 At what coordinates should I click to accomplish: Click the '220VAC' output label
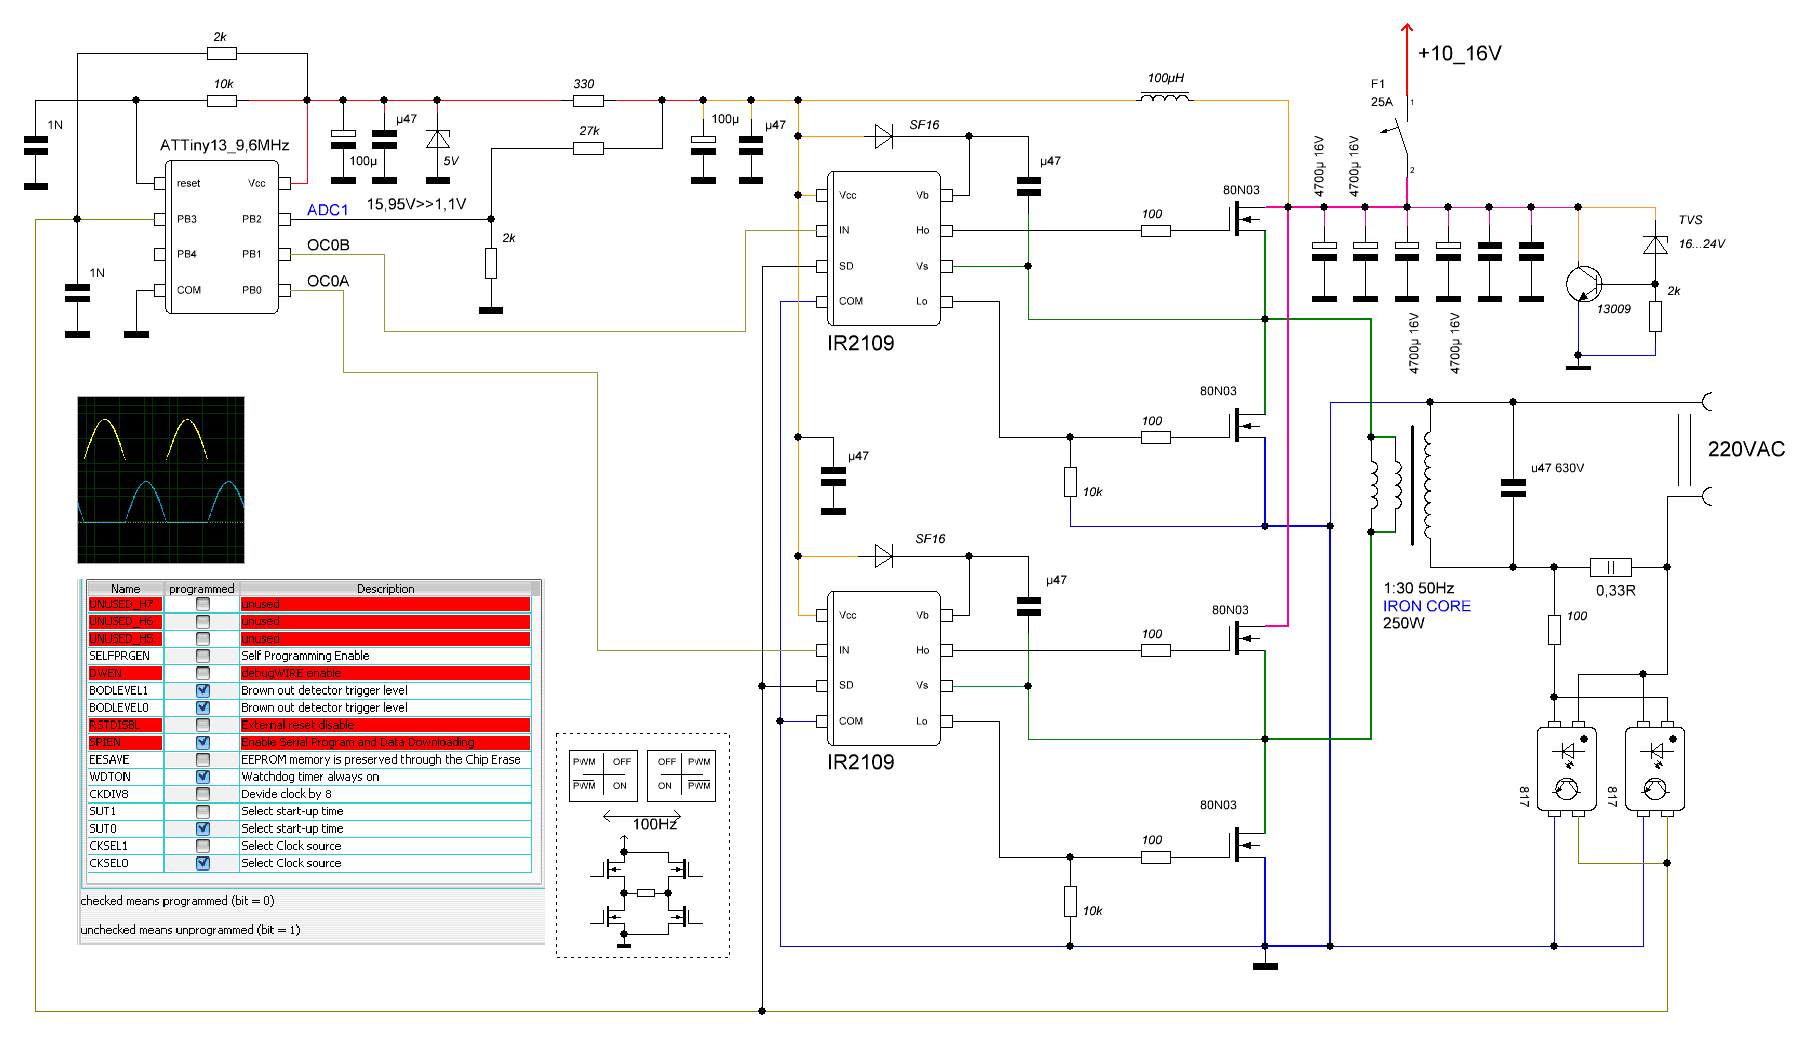(x=1746, y=449)
